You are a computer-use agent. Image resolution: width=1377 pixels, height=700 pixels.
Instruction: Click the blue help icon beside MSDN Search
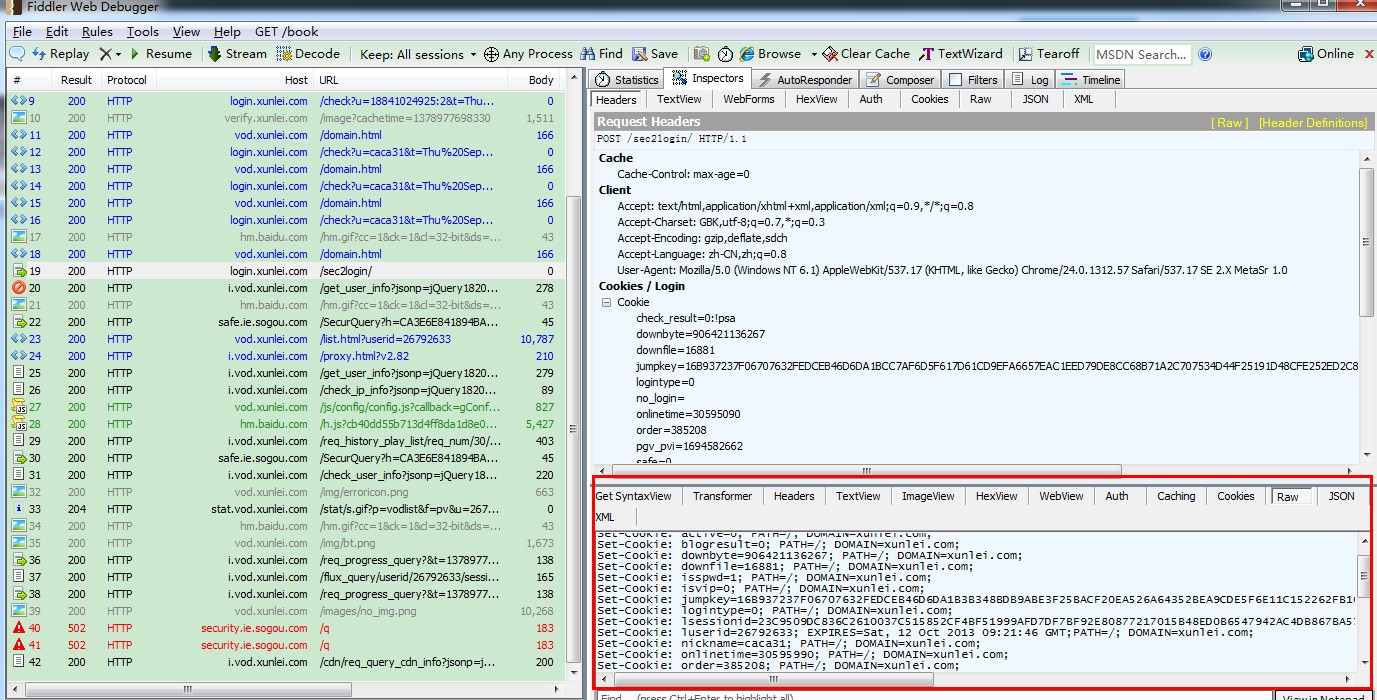click(x=1205, y=54)
